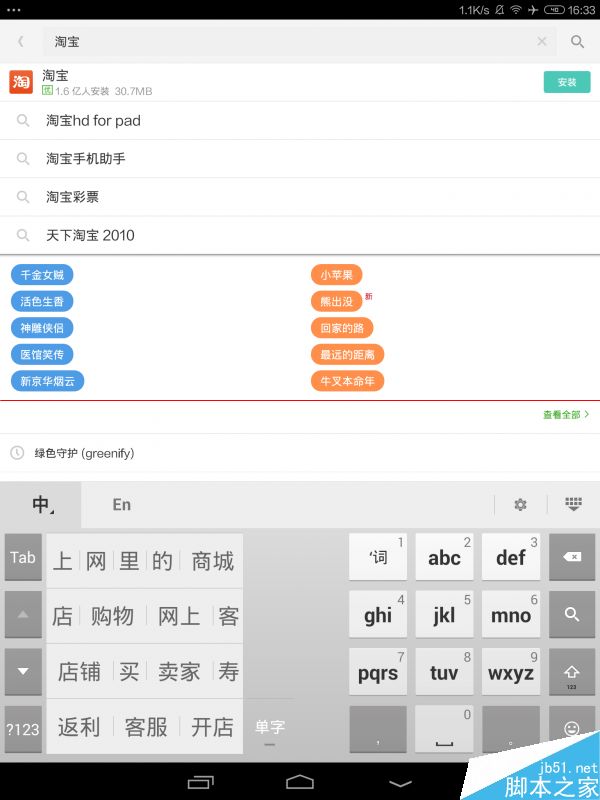Open keyboard settings gear icon

click(x=520, y=505)
